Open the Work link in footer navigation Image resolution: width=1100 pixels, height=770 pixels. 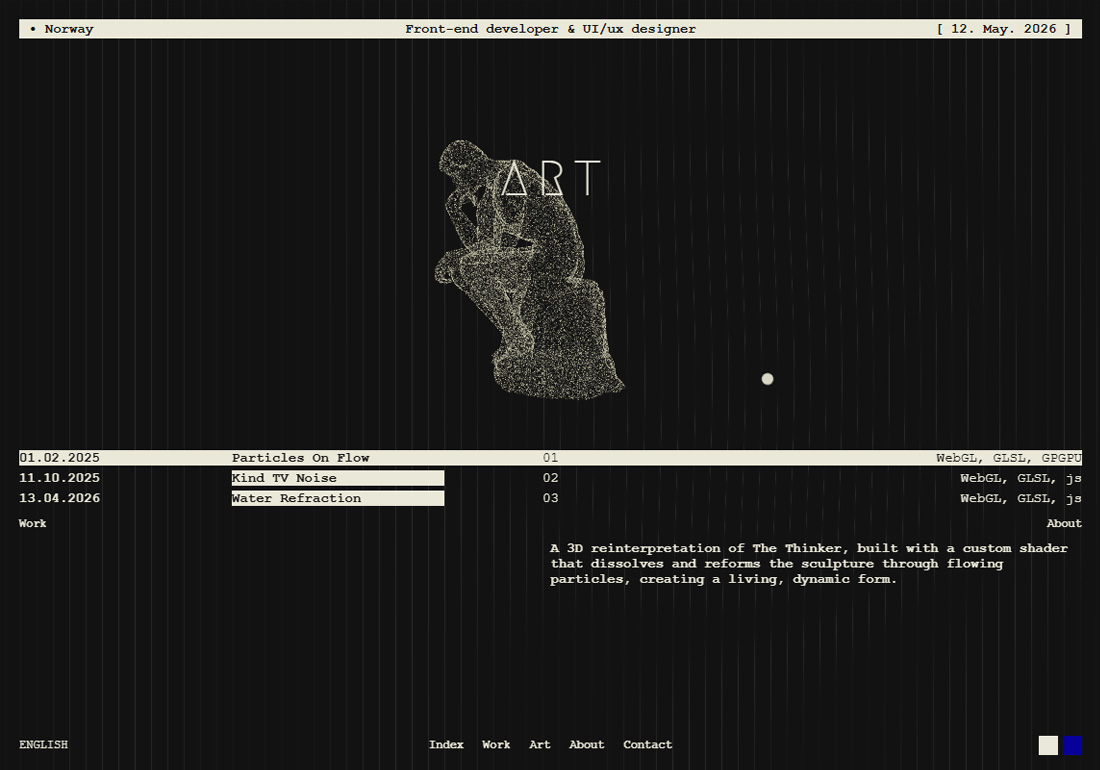click(x=496, y=745)
